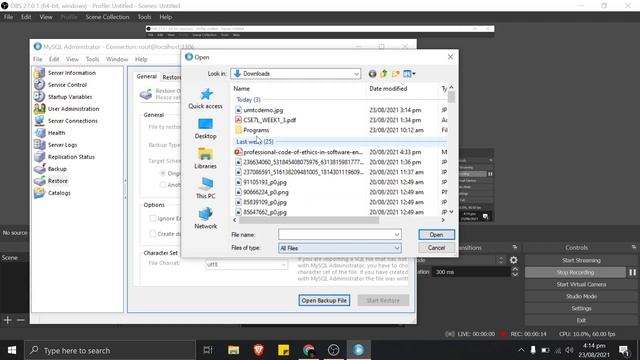Click the File name input field

[x=336, y=235]
